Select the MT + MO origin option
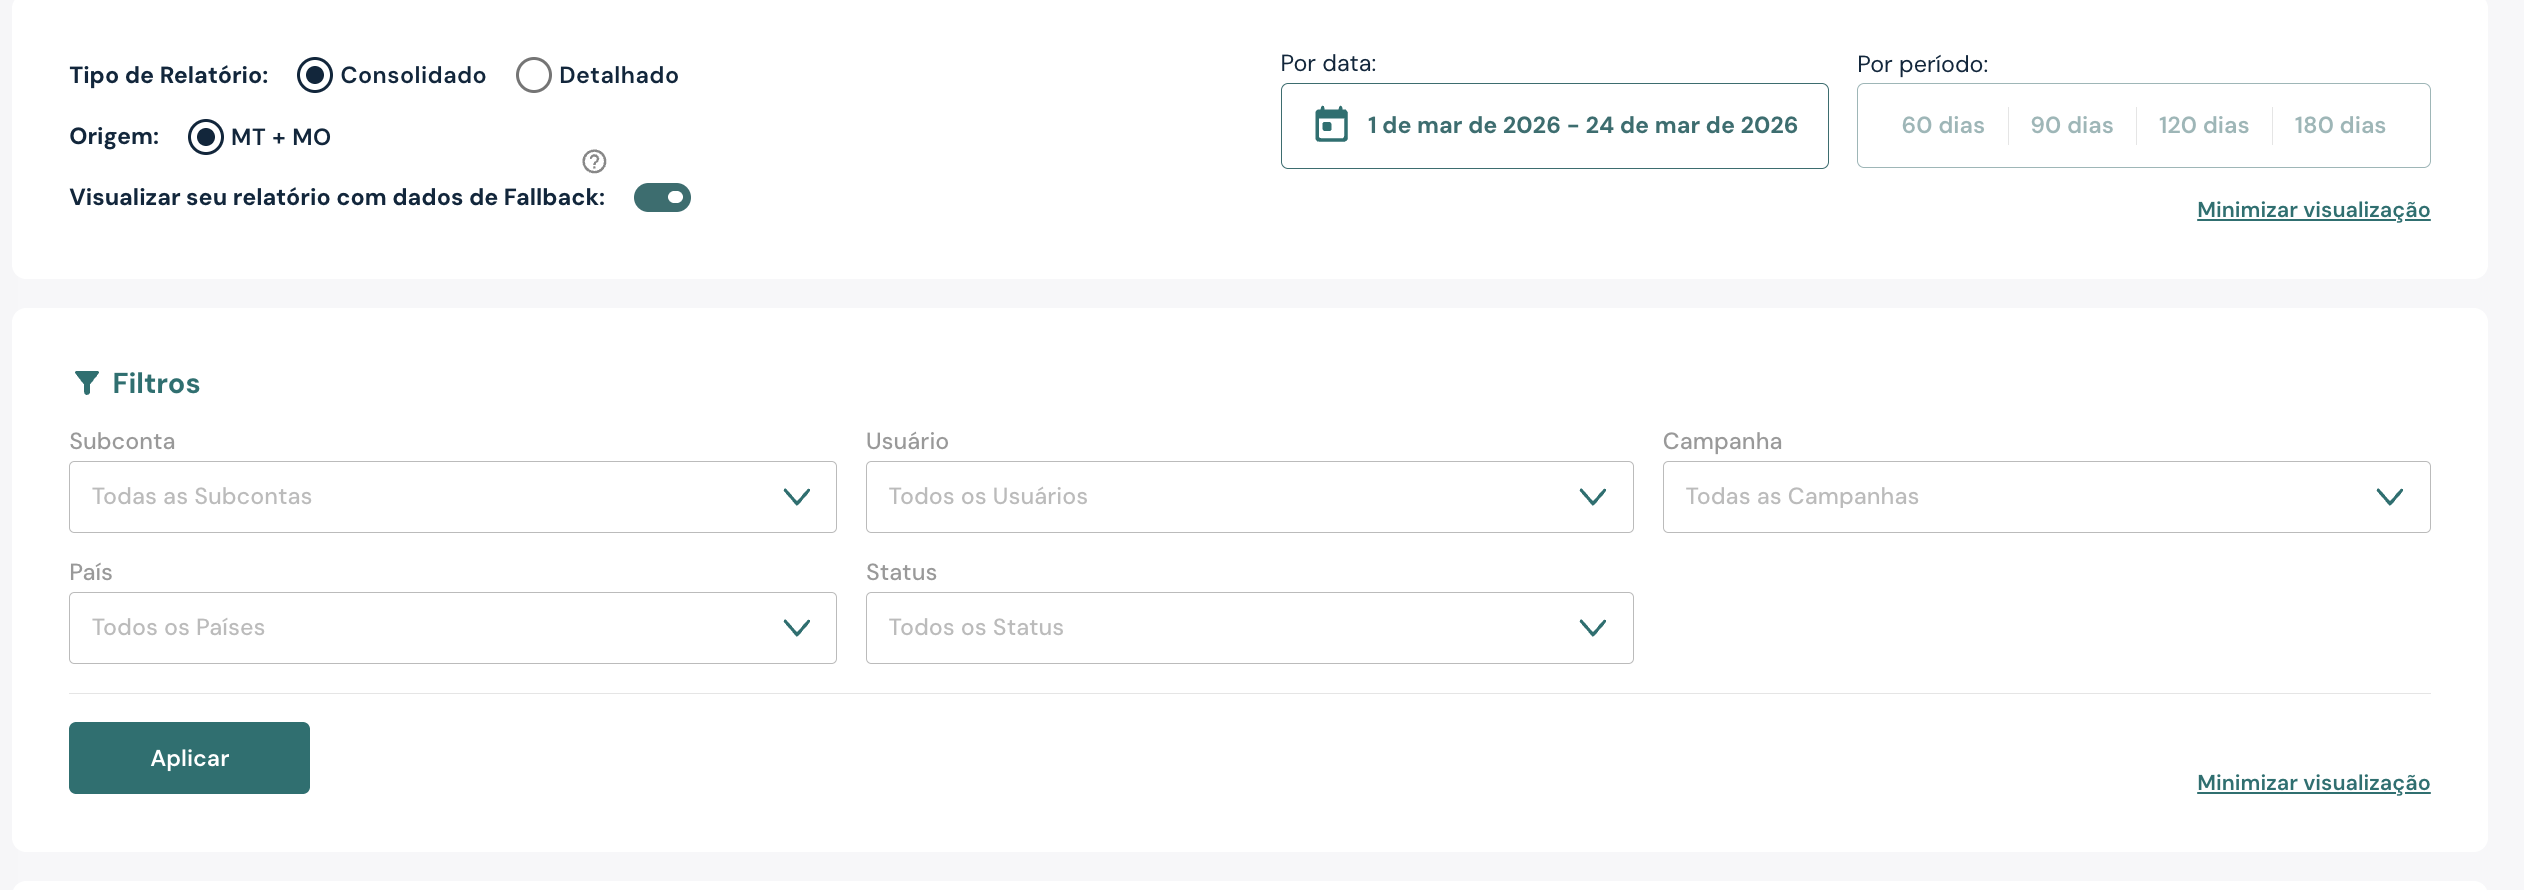The width and height of the screenshot is (2524, 890). tap(206, 137)
